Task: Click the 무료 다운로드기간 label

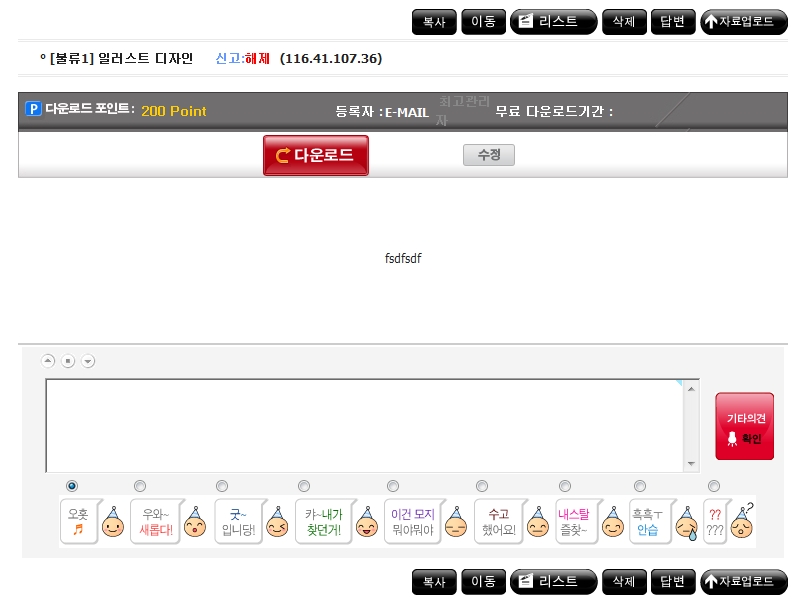Action: (x=554, y=111)
